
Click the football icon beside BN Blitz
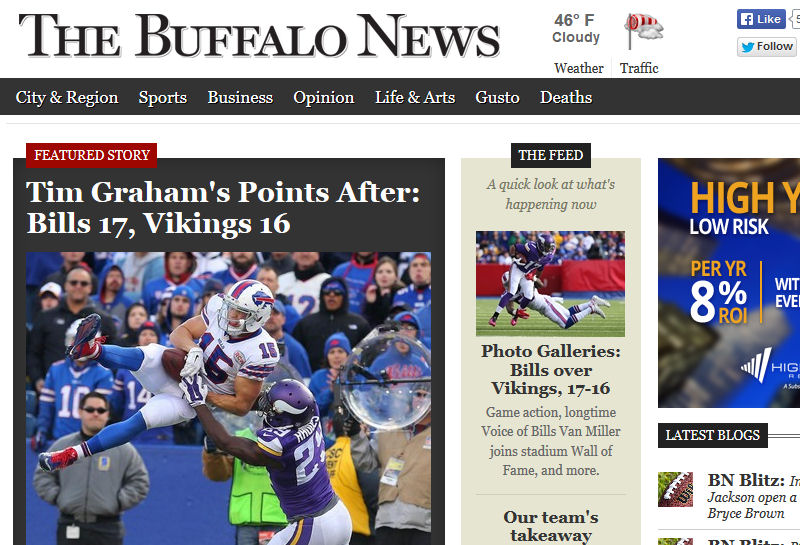coord(675,489)
